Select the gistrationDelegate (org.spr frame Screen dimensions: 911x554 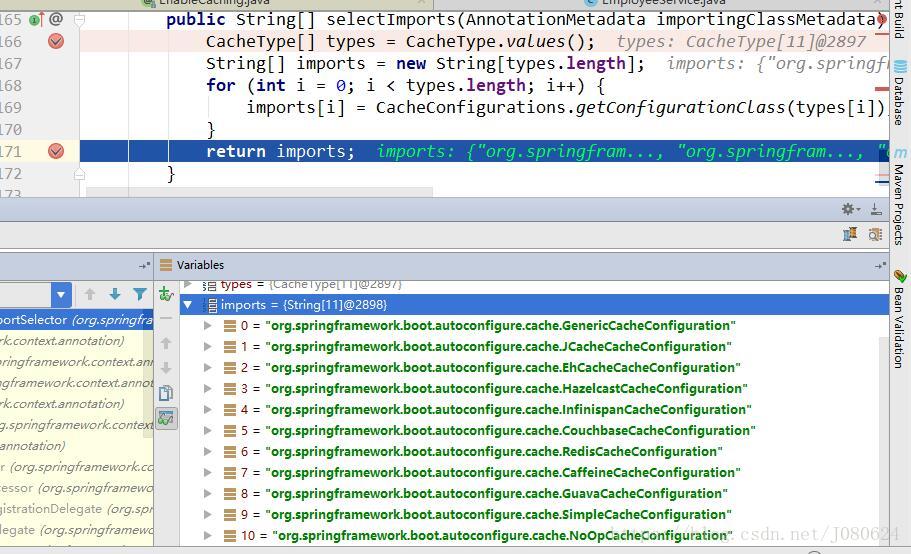coord(77,509)
